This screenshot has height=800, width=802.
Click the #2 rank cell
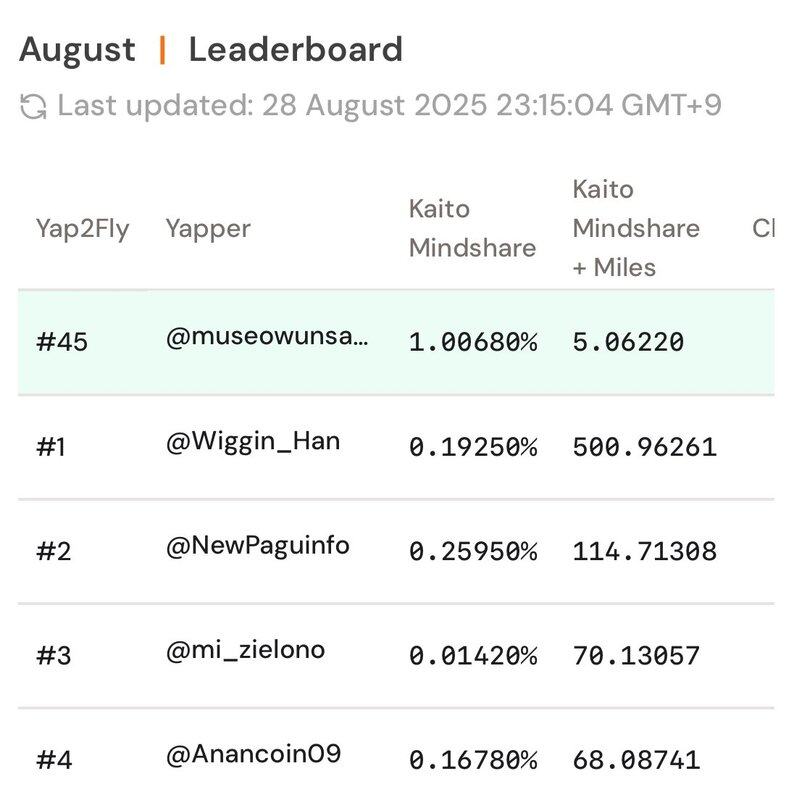tap(54, 552)
